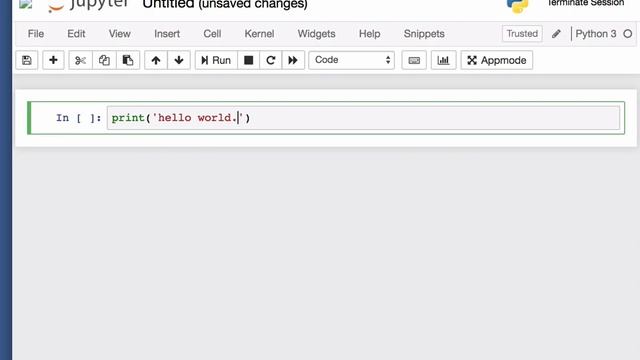Click the In [ ]: cell prompt
The width and height of the screenshot is (640, 360).
79,118
